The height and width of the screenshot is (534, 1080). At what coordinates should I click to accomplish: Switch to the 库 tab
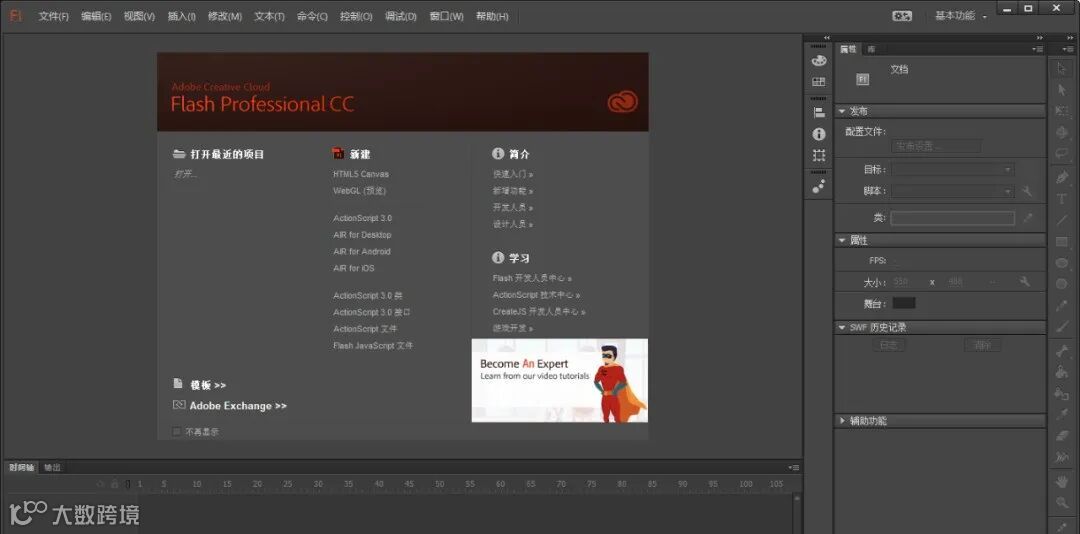(x=871, y=49)
